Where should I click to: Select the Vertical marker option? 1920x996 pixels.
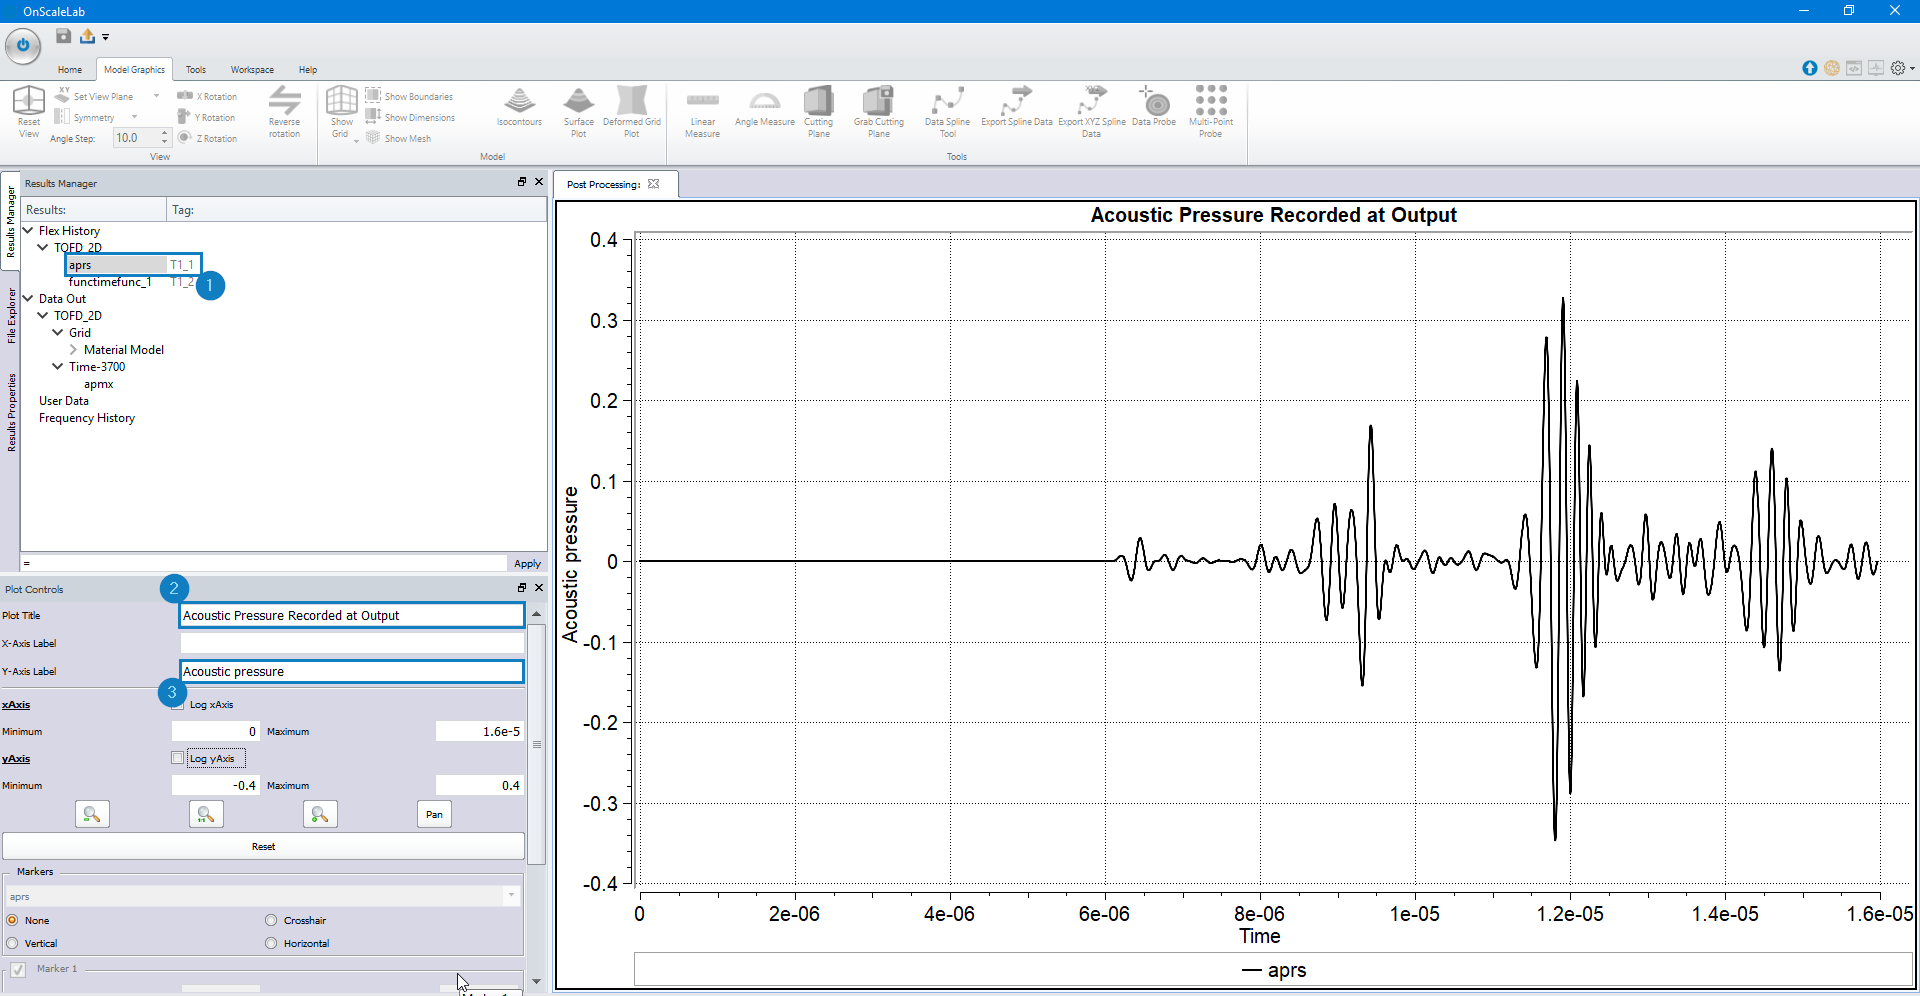(12, 943)
